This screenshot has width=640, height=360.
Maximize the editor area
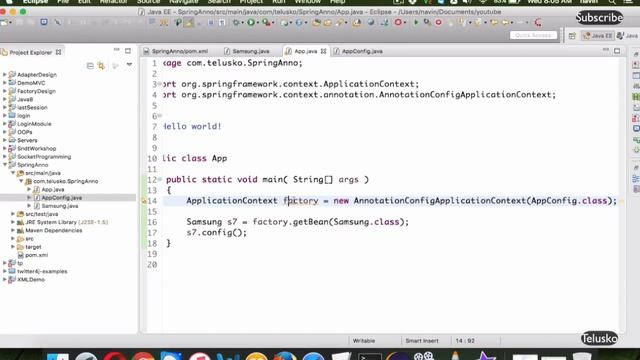click(x=617, y=51)
